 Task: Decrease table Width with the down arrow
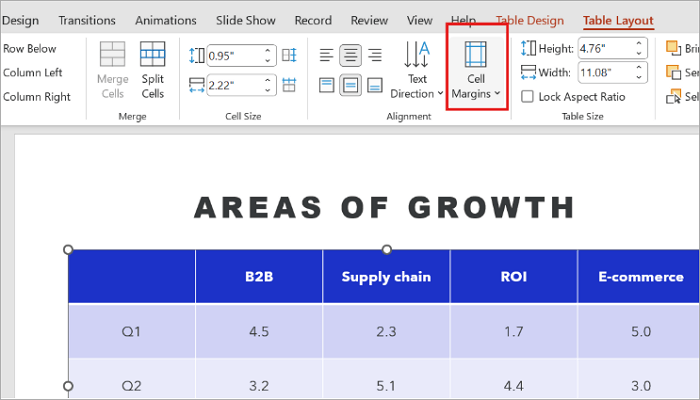pos(639,78)
